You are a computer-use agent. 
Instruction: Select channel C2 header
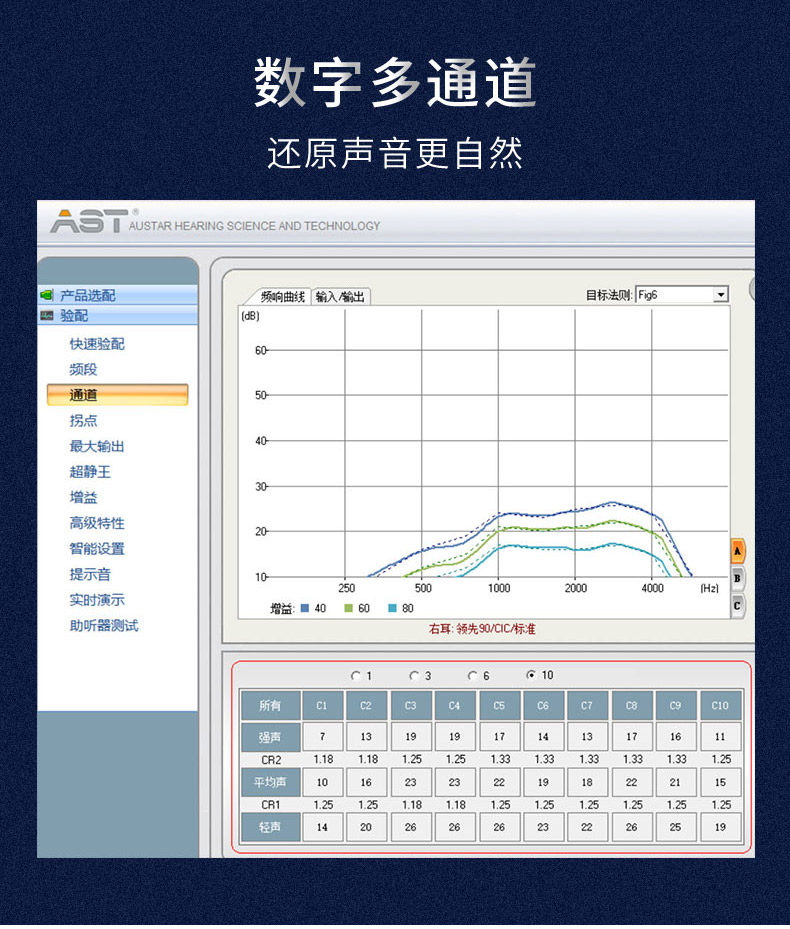tap(366, 705)
